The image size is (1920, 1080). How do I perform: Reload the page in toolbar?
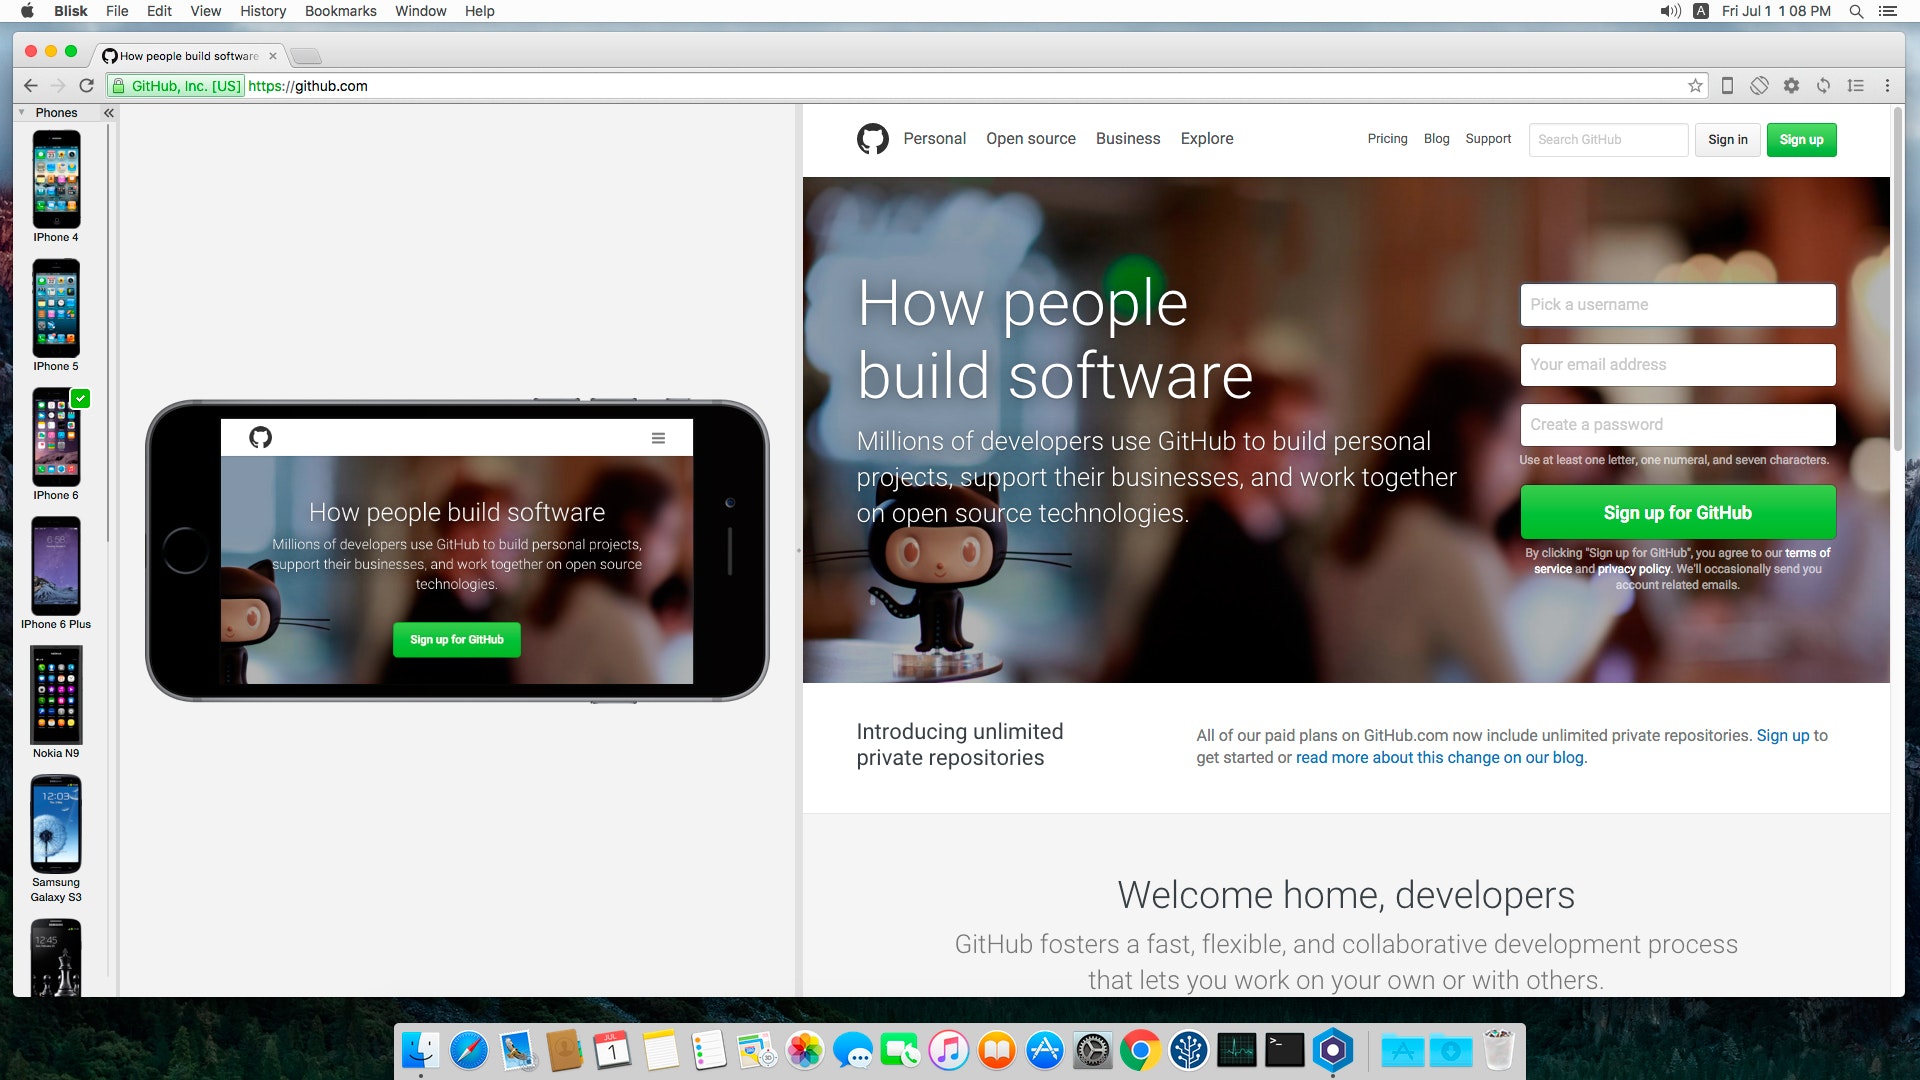(86, 86)
